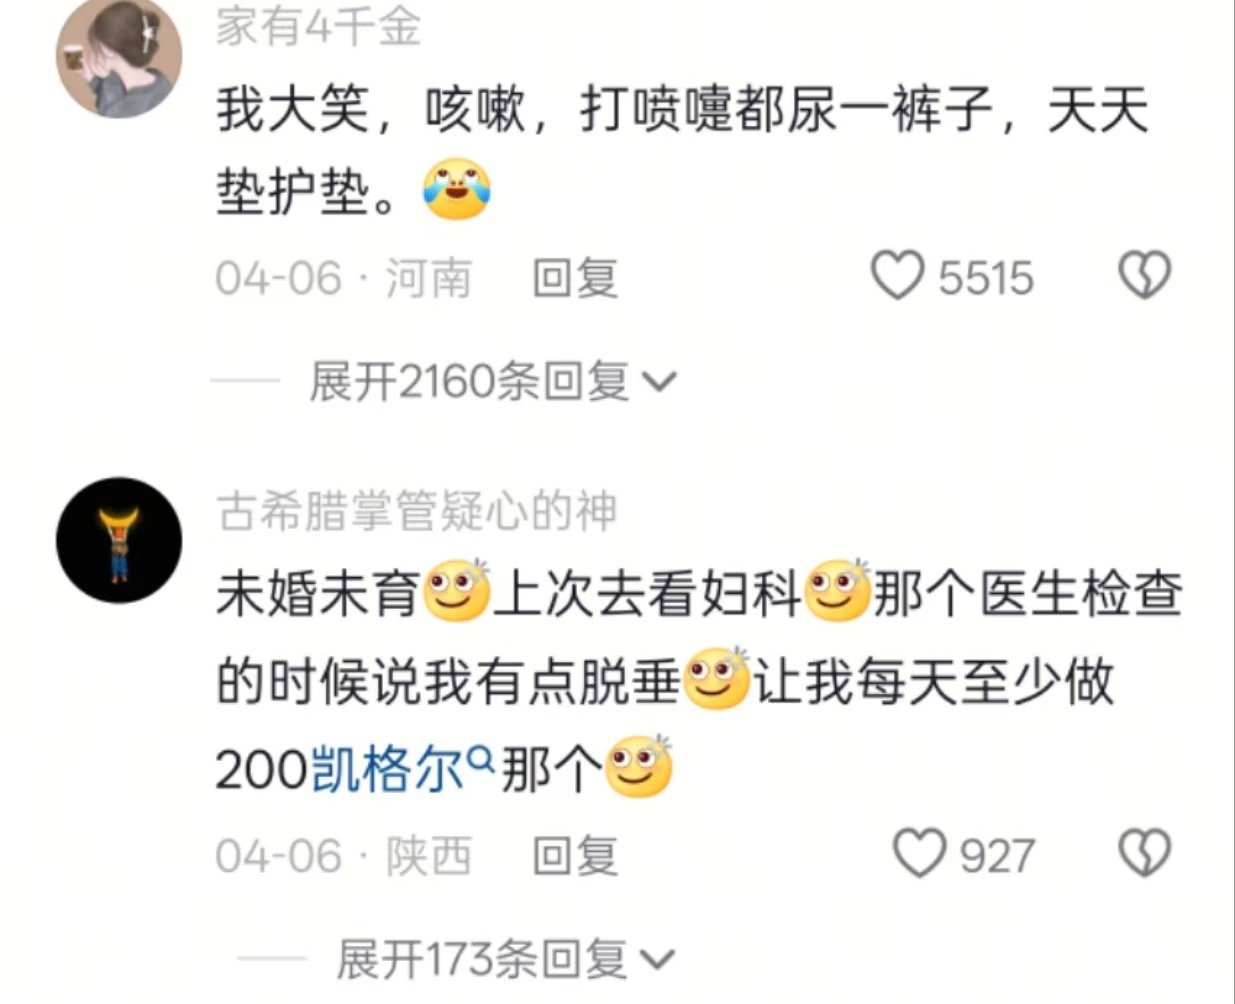Viewport: 1235px width, 1004px height.
Task: Expand the 2160 replies thread
Action: (x=492, y=382)
